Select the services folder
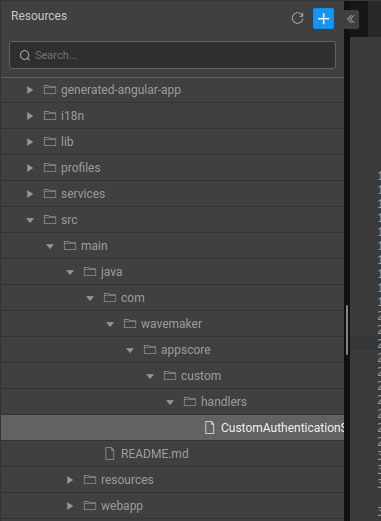This screenshot has height=521, width=381. [172, 194]
